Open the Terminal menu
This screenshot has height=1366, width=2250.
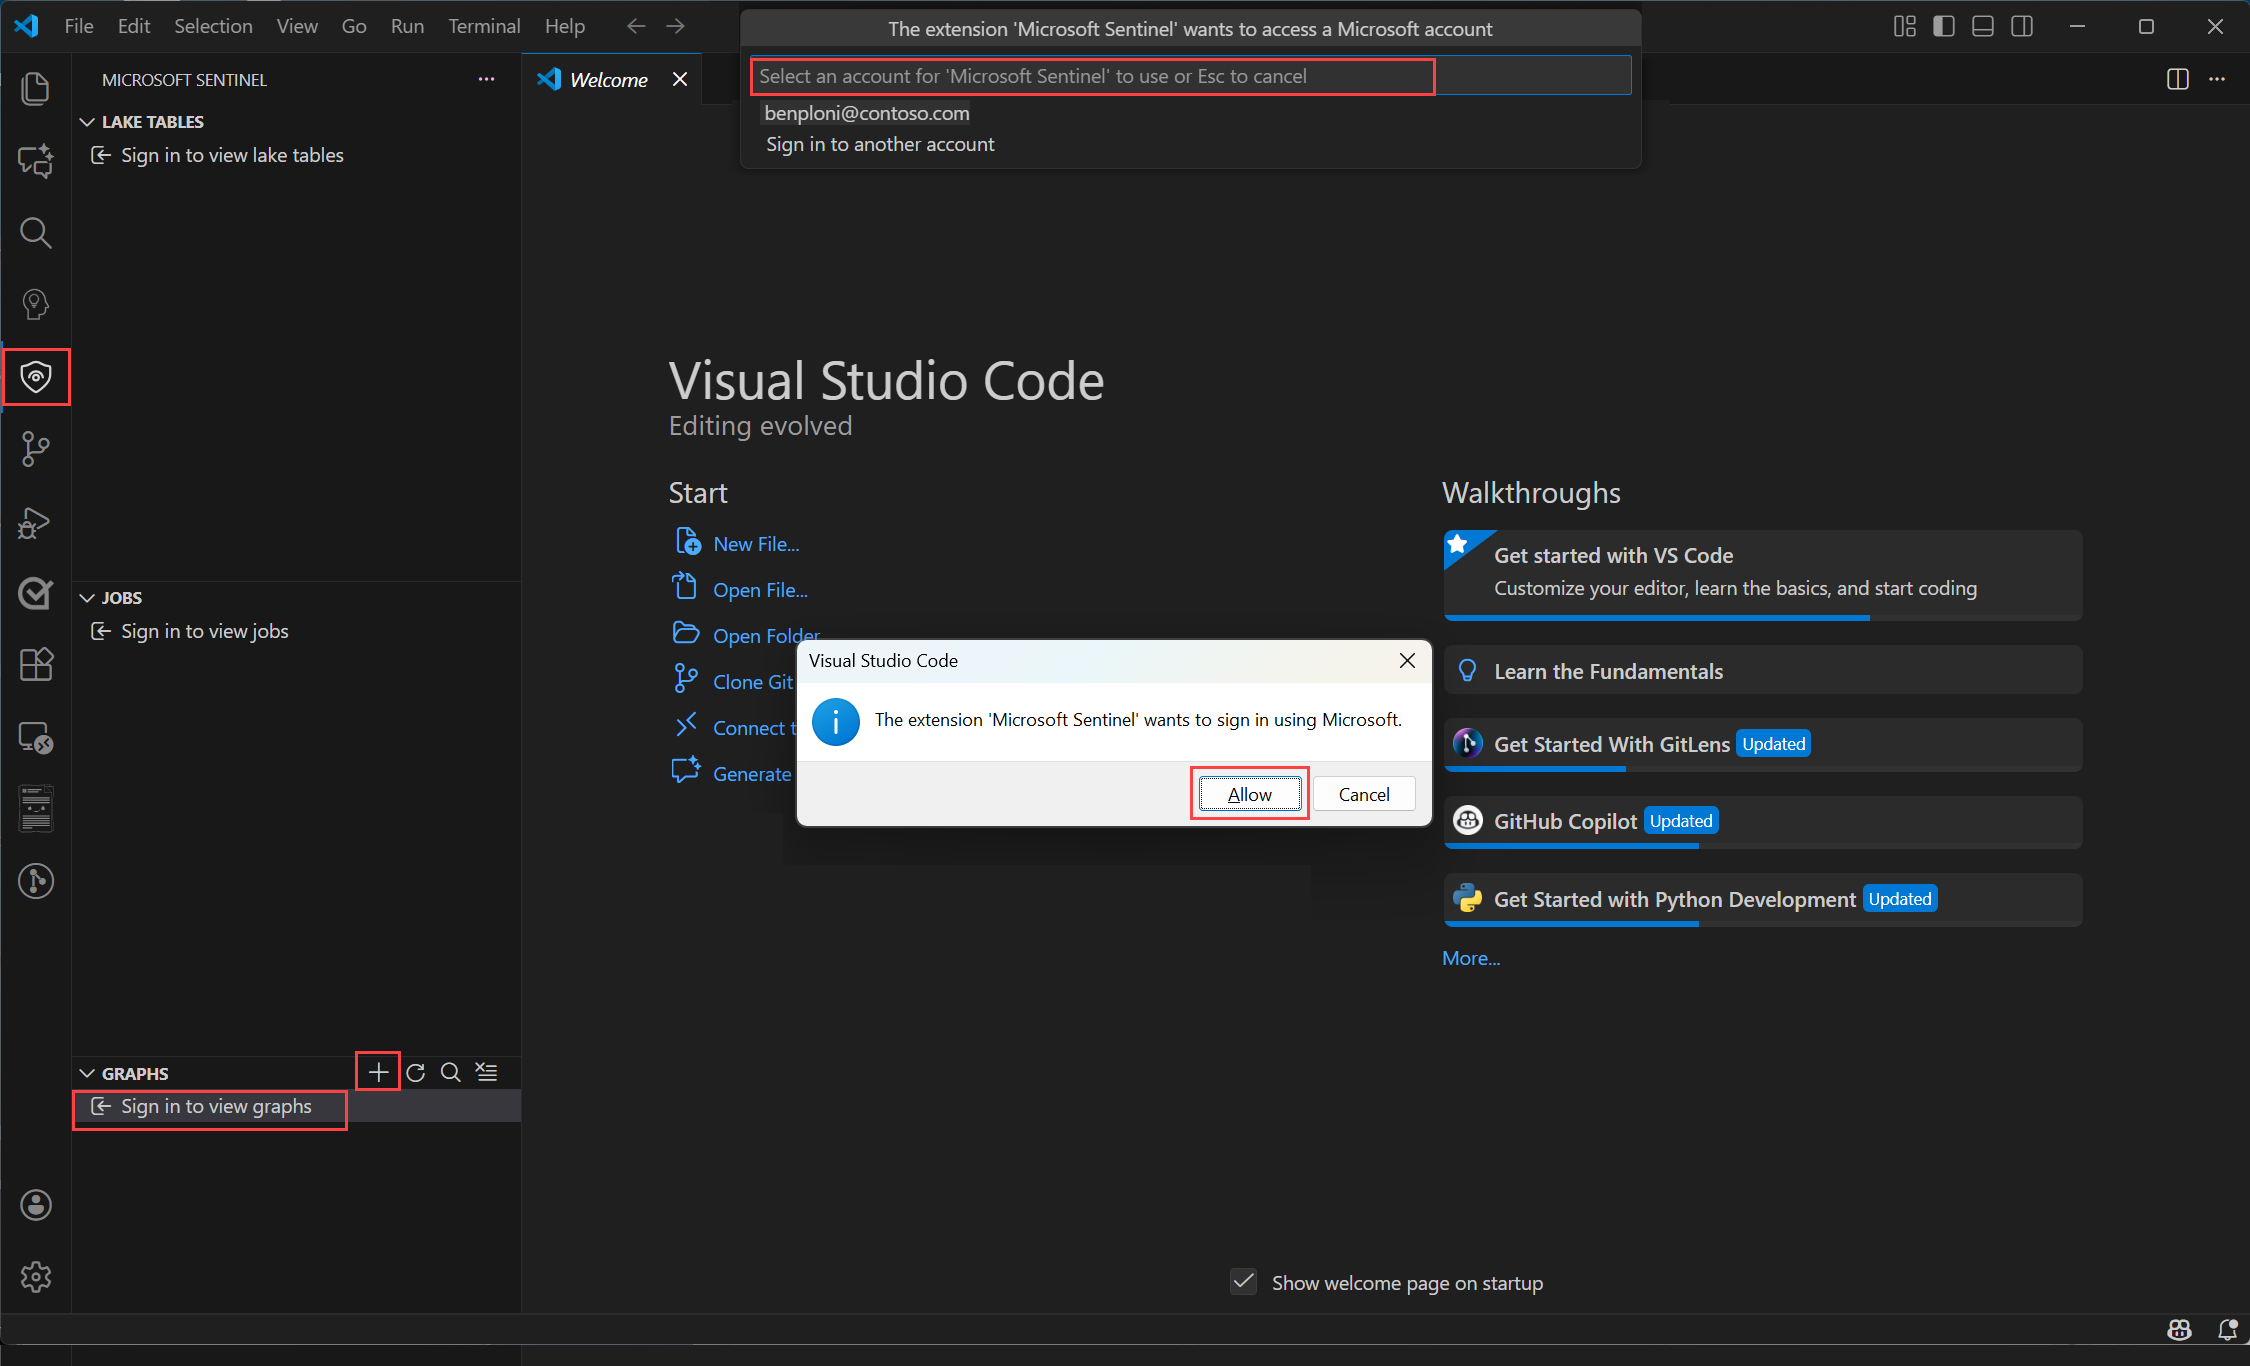tap(484, 27)
